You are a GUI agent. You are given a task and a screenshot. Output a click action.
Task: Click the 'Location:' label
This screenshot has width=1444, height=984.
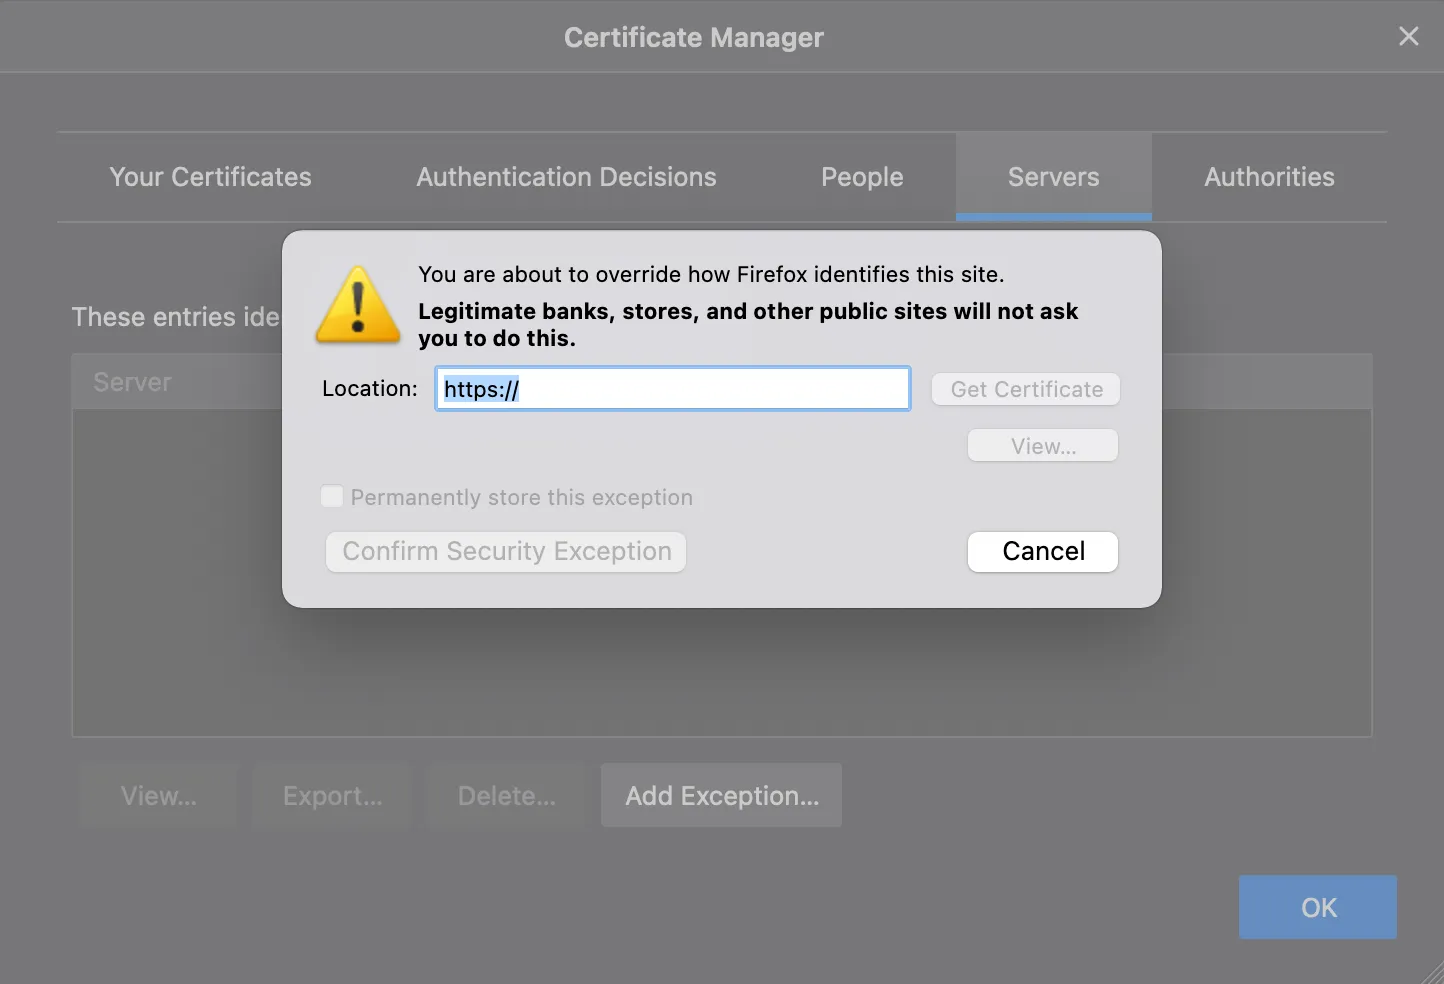coord(370,388)
